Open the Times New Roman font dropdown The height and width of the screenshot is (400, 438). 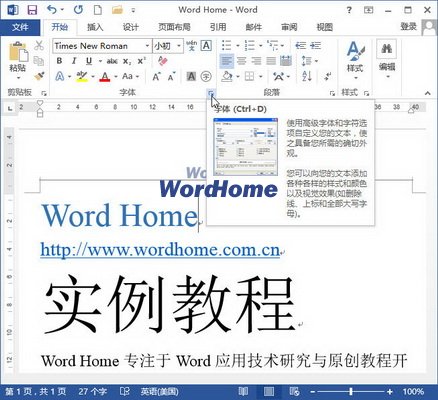(147, 46)
